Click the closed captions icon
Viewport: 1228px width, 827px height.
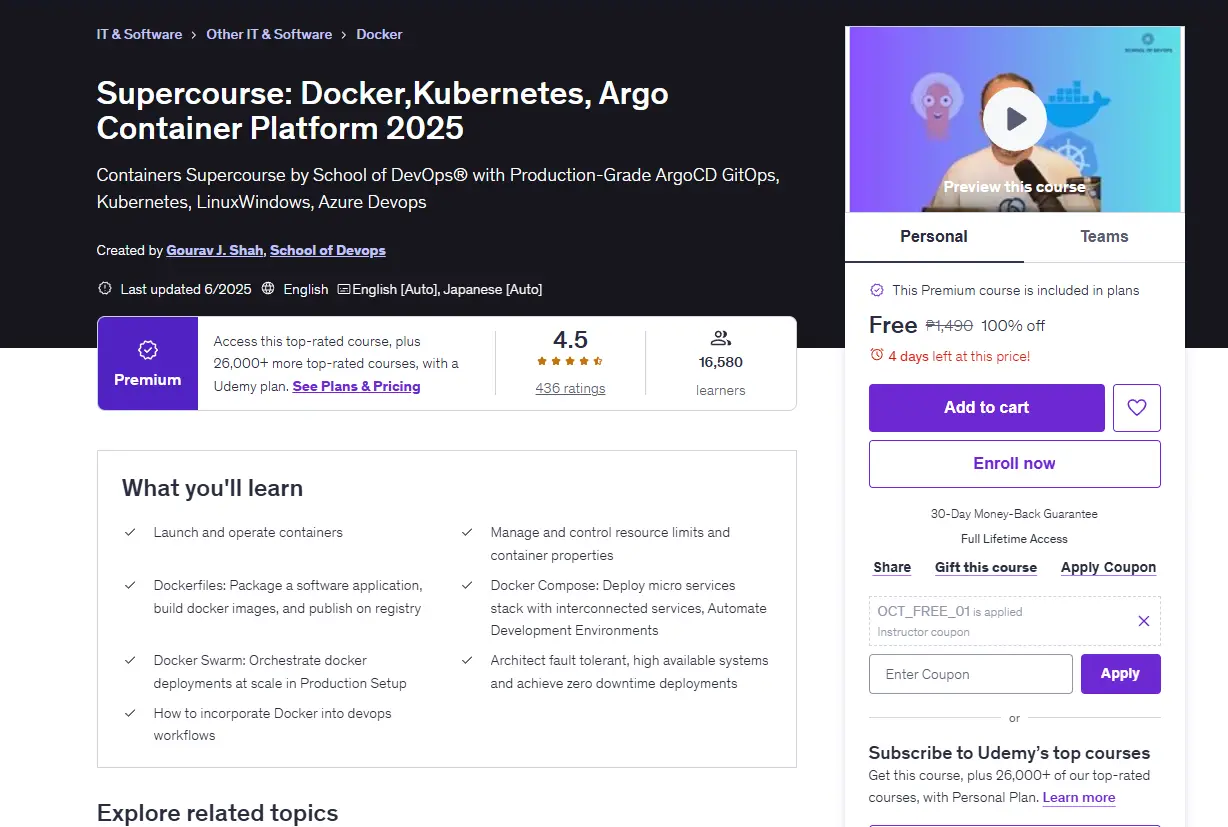coord(343,289)
